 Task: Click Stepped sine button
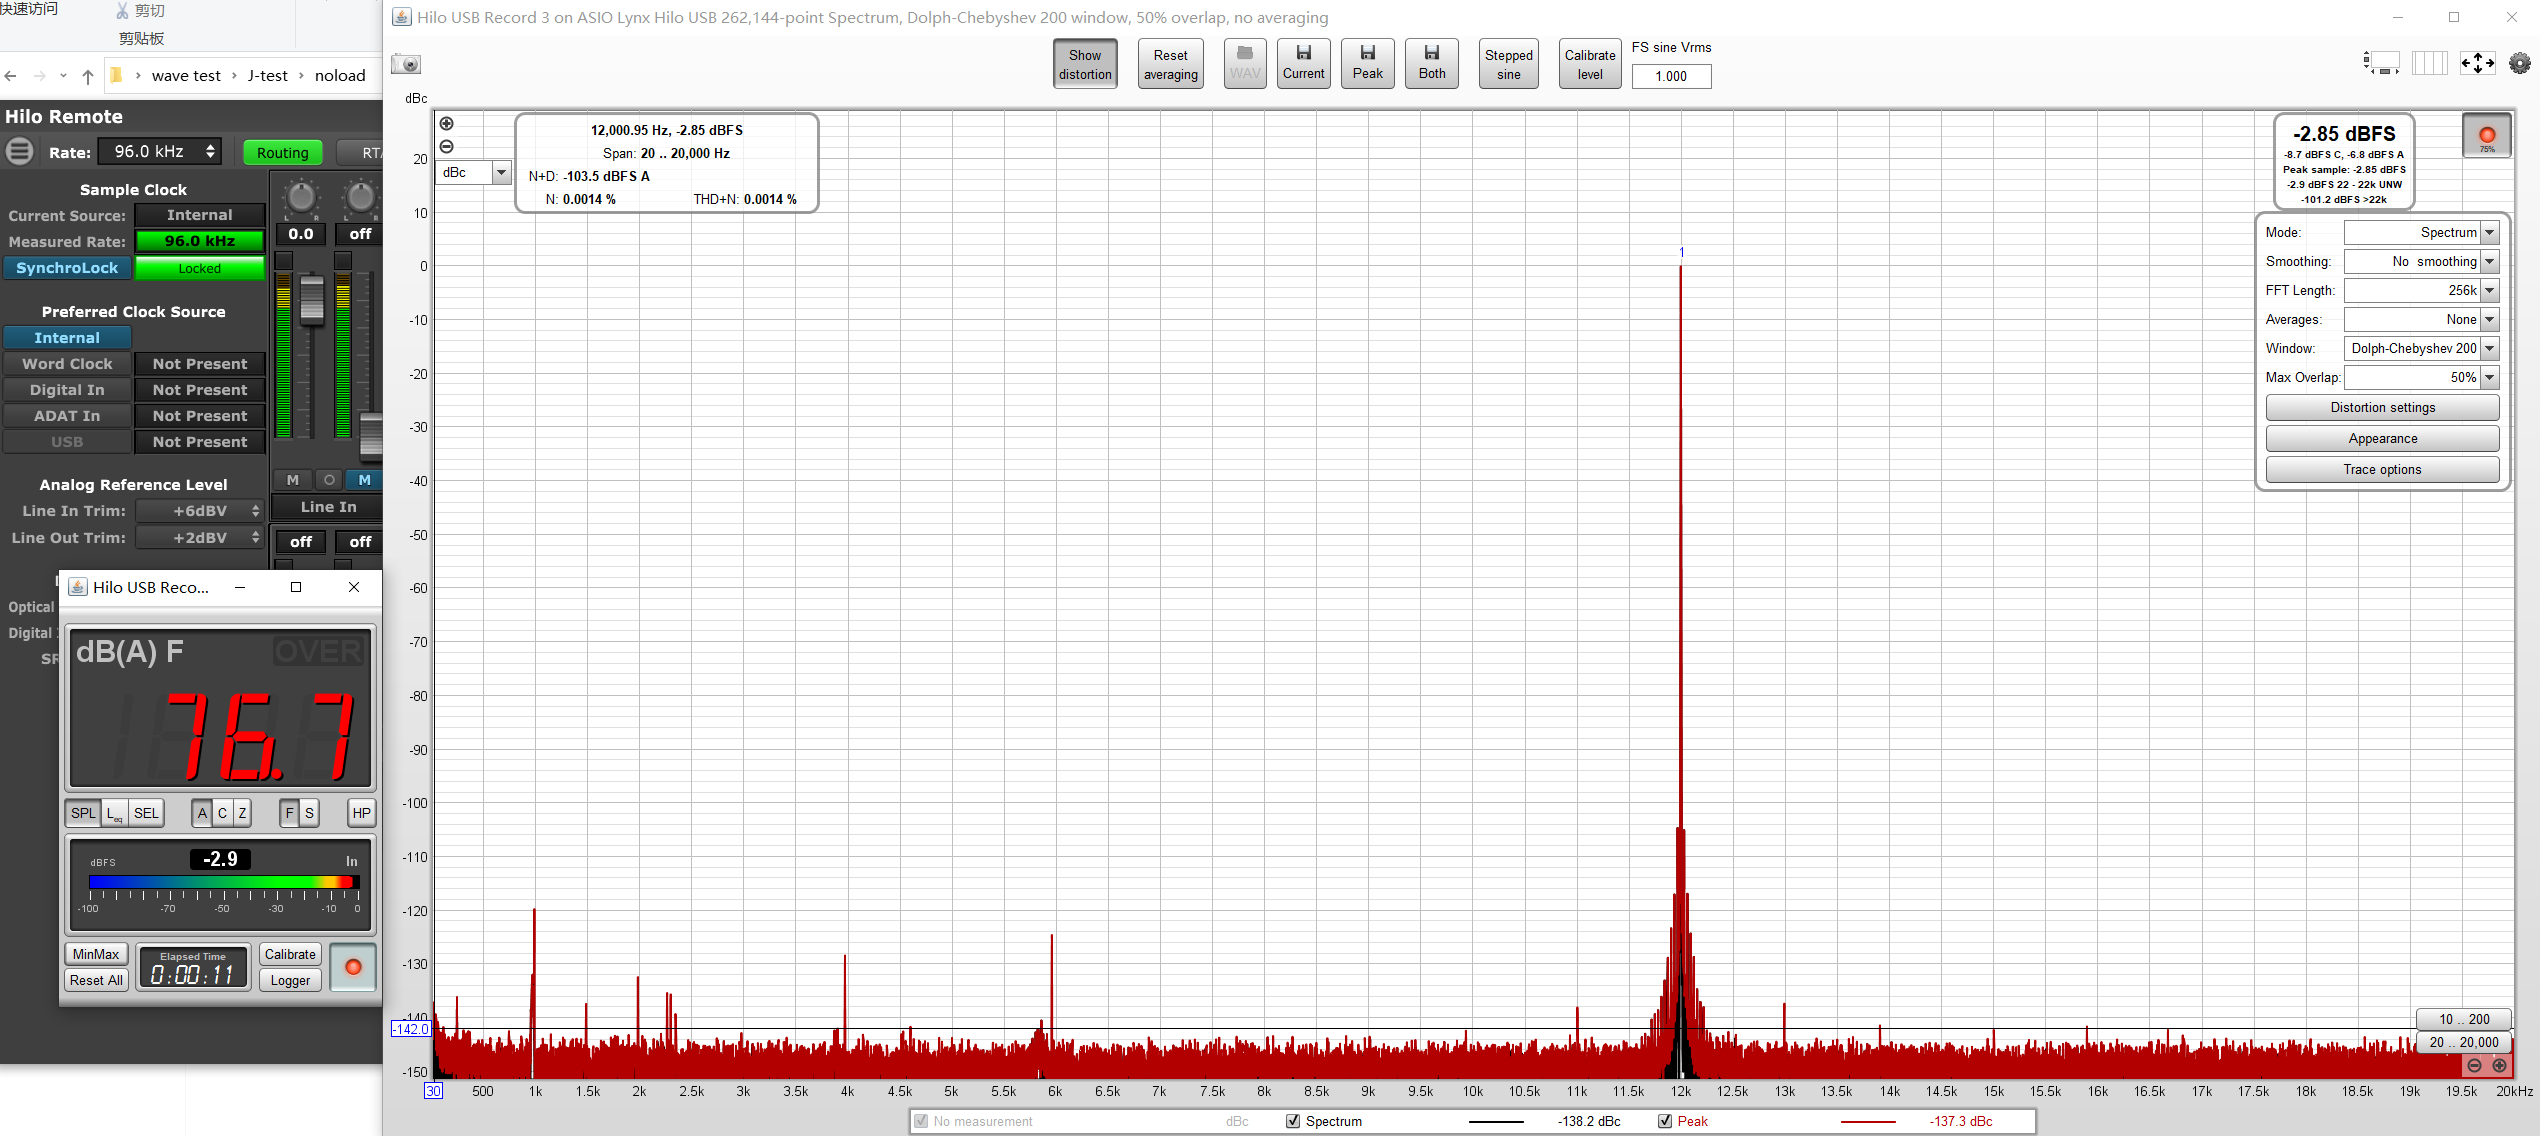pos(1508,64)
